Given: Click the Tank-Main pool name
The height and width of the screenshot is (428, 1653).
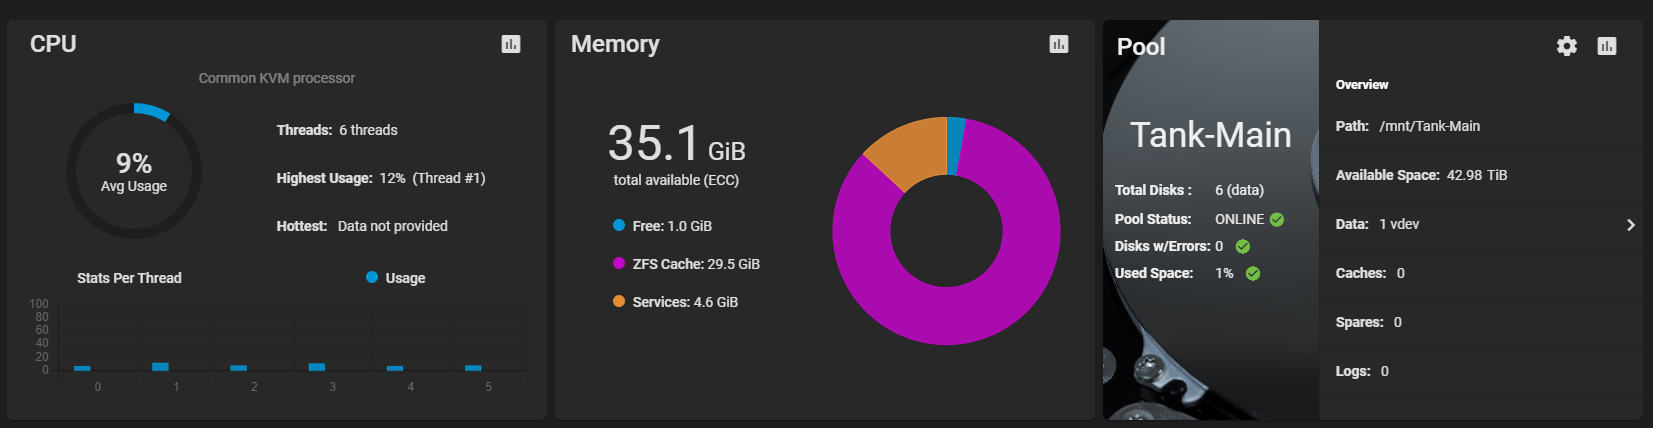Looking at the screenshot, I should pyautogui.click(x=1210, y=135).
